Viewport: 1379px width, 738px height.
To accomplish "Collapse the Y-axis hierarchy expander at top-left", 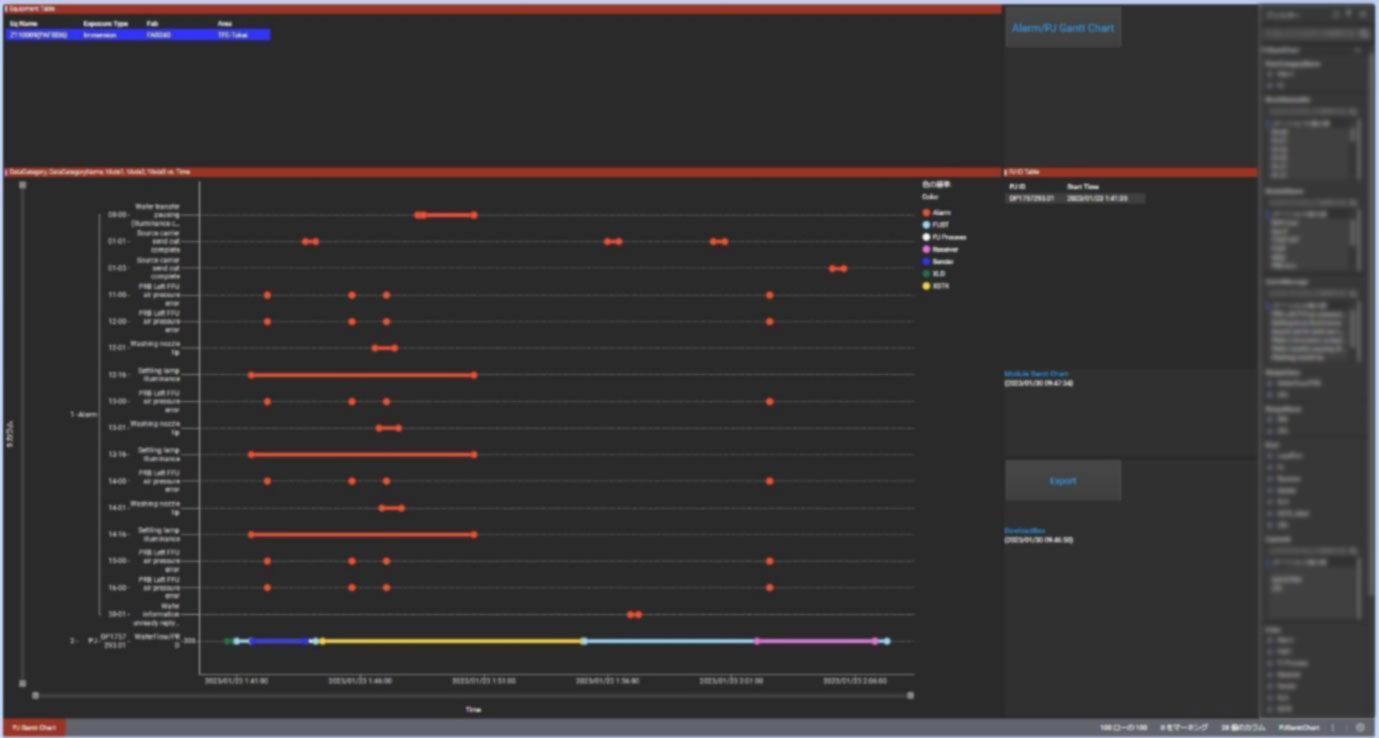I will tap(22, 185).
